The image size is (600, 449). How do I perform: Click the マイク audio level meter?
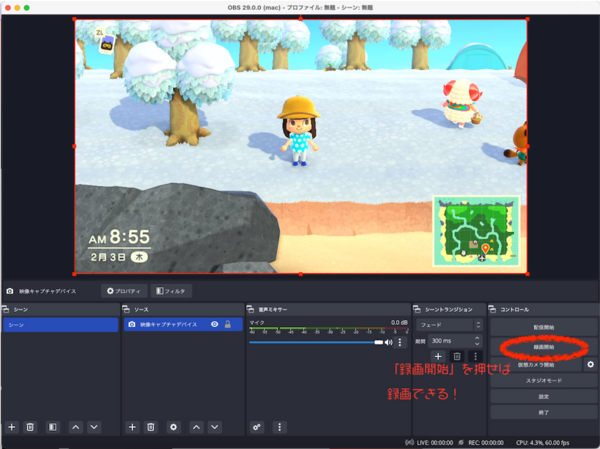[329, 328]
